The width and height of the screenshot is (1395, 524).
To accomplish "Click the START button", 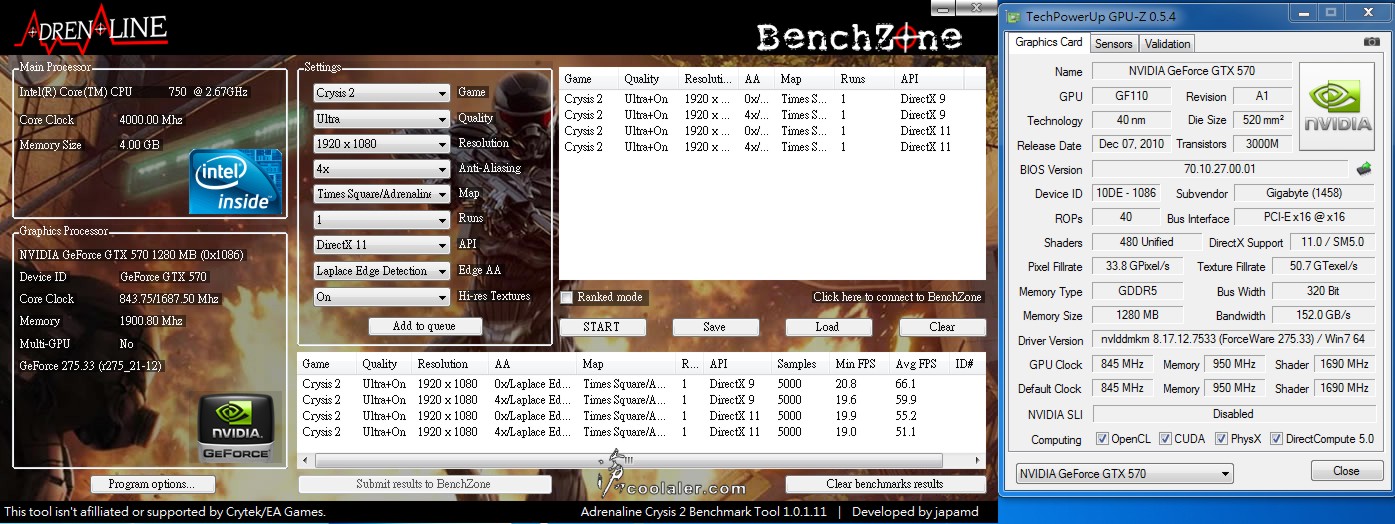I will point(601,327).
